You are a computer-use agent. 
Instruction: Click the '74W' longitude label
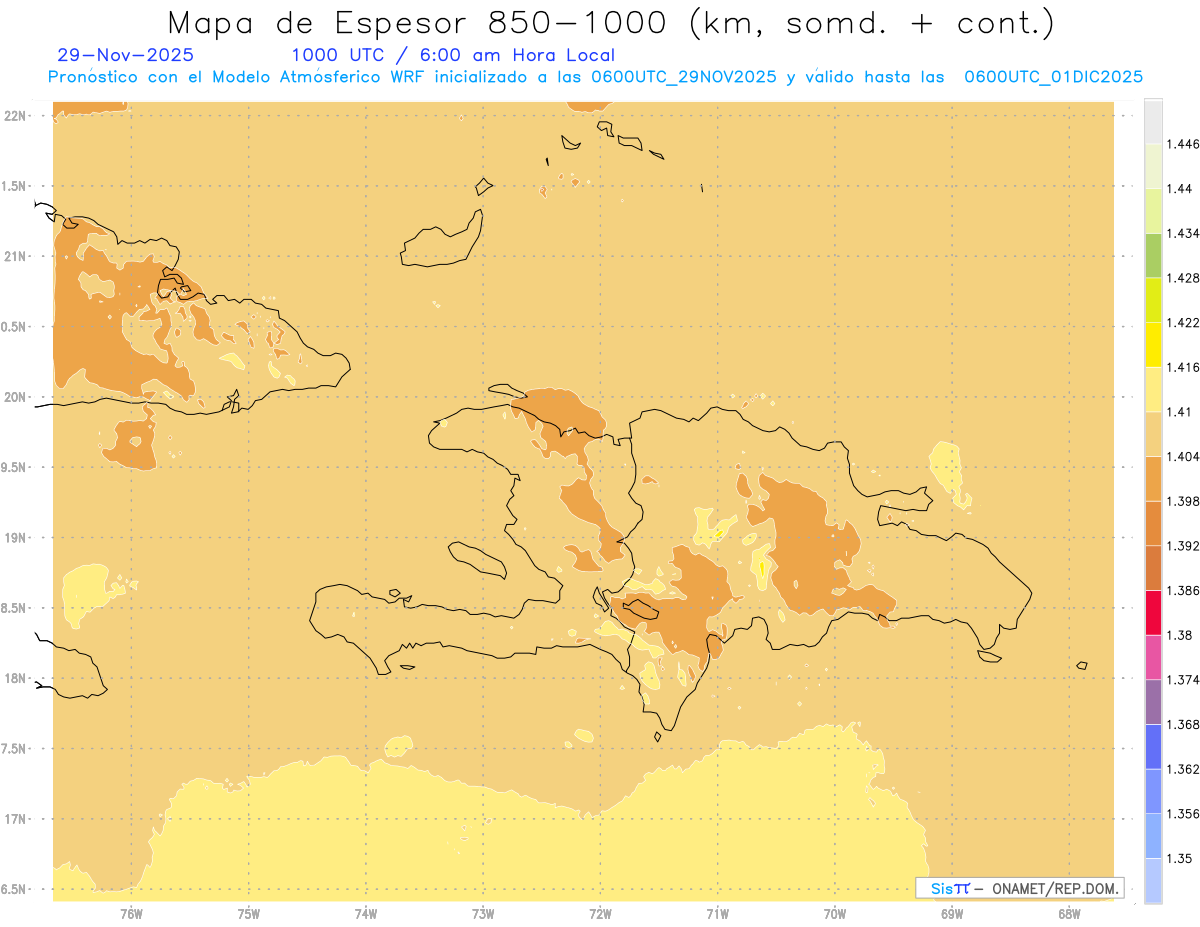[365, 914]
